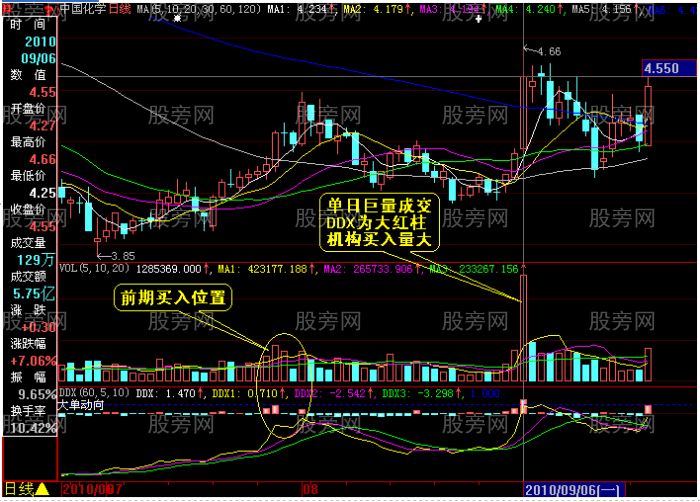Click the magenta DDX2: -2.542 value
The width and height of the screenshot is (700, 502).
[332, 393]
